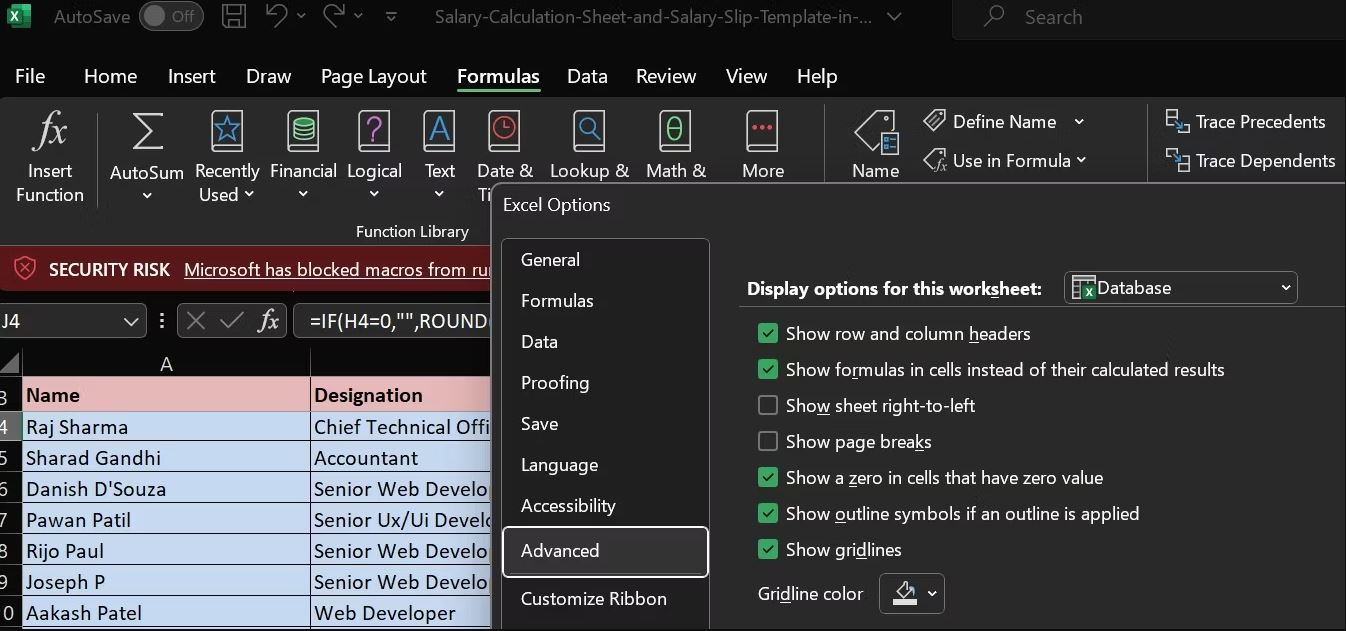Open the Math & Trig functions icon
Screen dimensions: 1346x631
675,132
